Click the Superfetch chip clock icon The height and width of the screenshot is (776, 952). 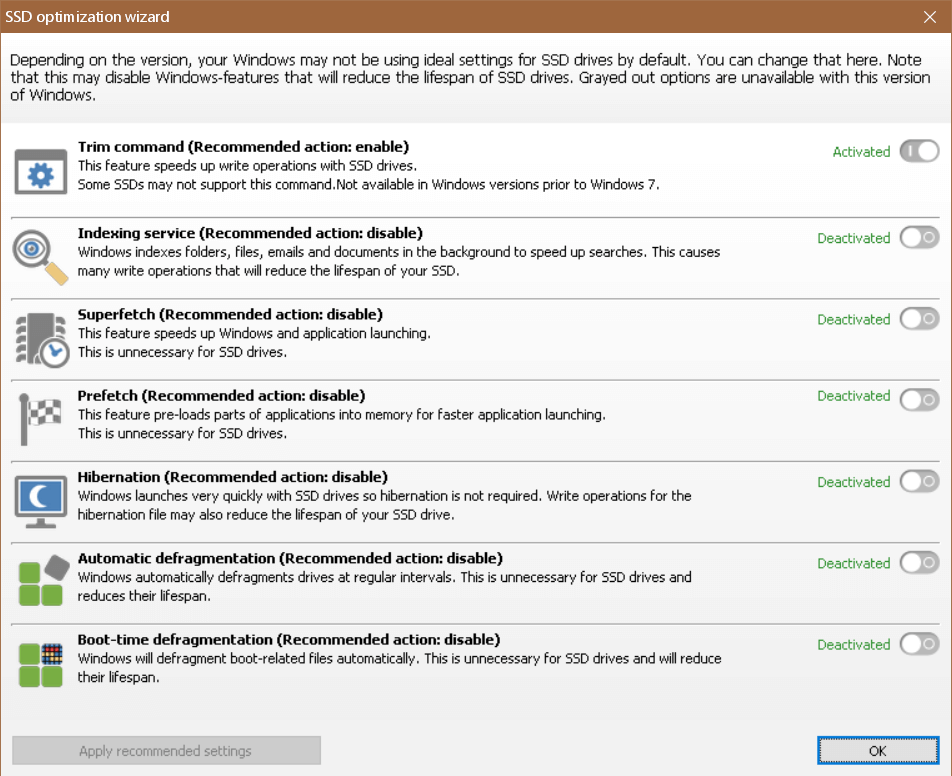pyautogui.click(x=41, y=340)
